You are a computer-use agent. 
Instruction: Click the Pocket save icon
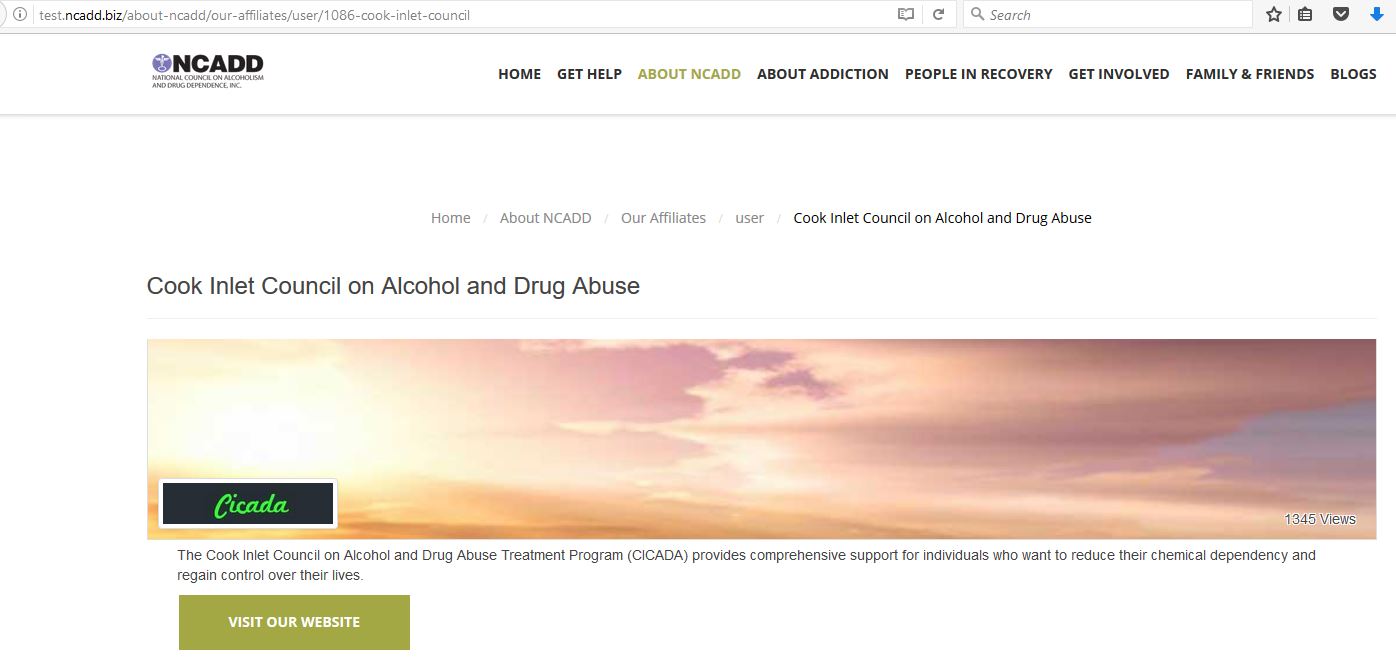[x=1341, y=15]
